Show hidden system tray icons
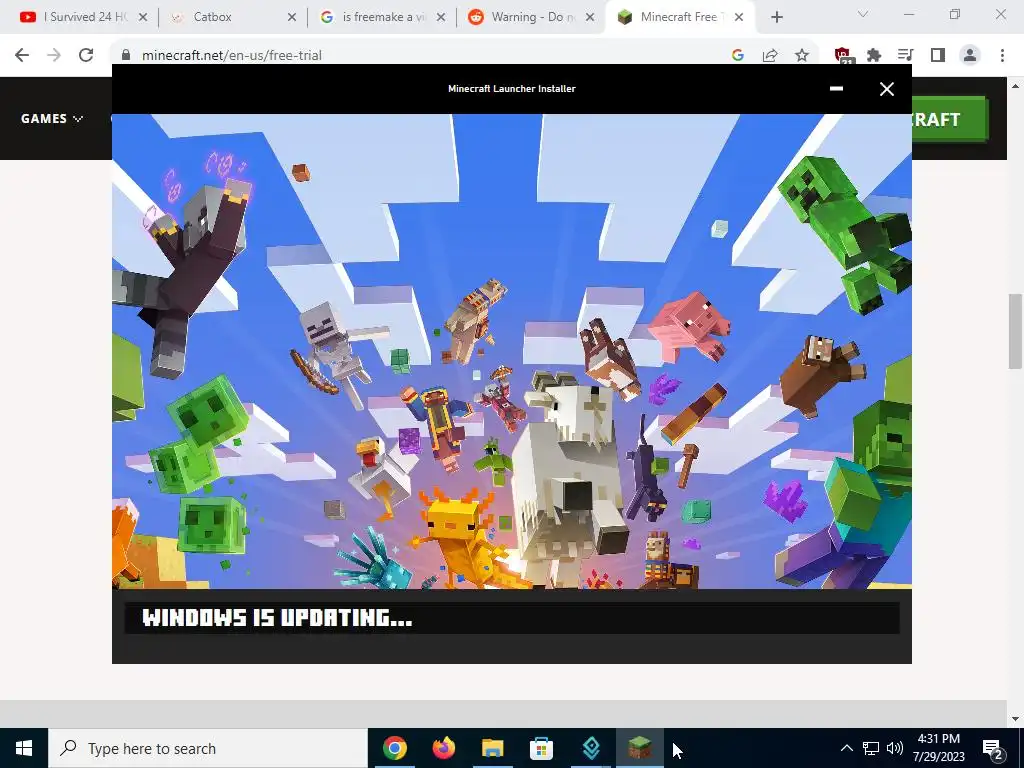Image resolution: width=1024 pixels, height=768 pixels. 846,748
